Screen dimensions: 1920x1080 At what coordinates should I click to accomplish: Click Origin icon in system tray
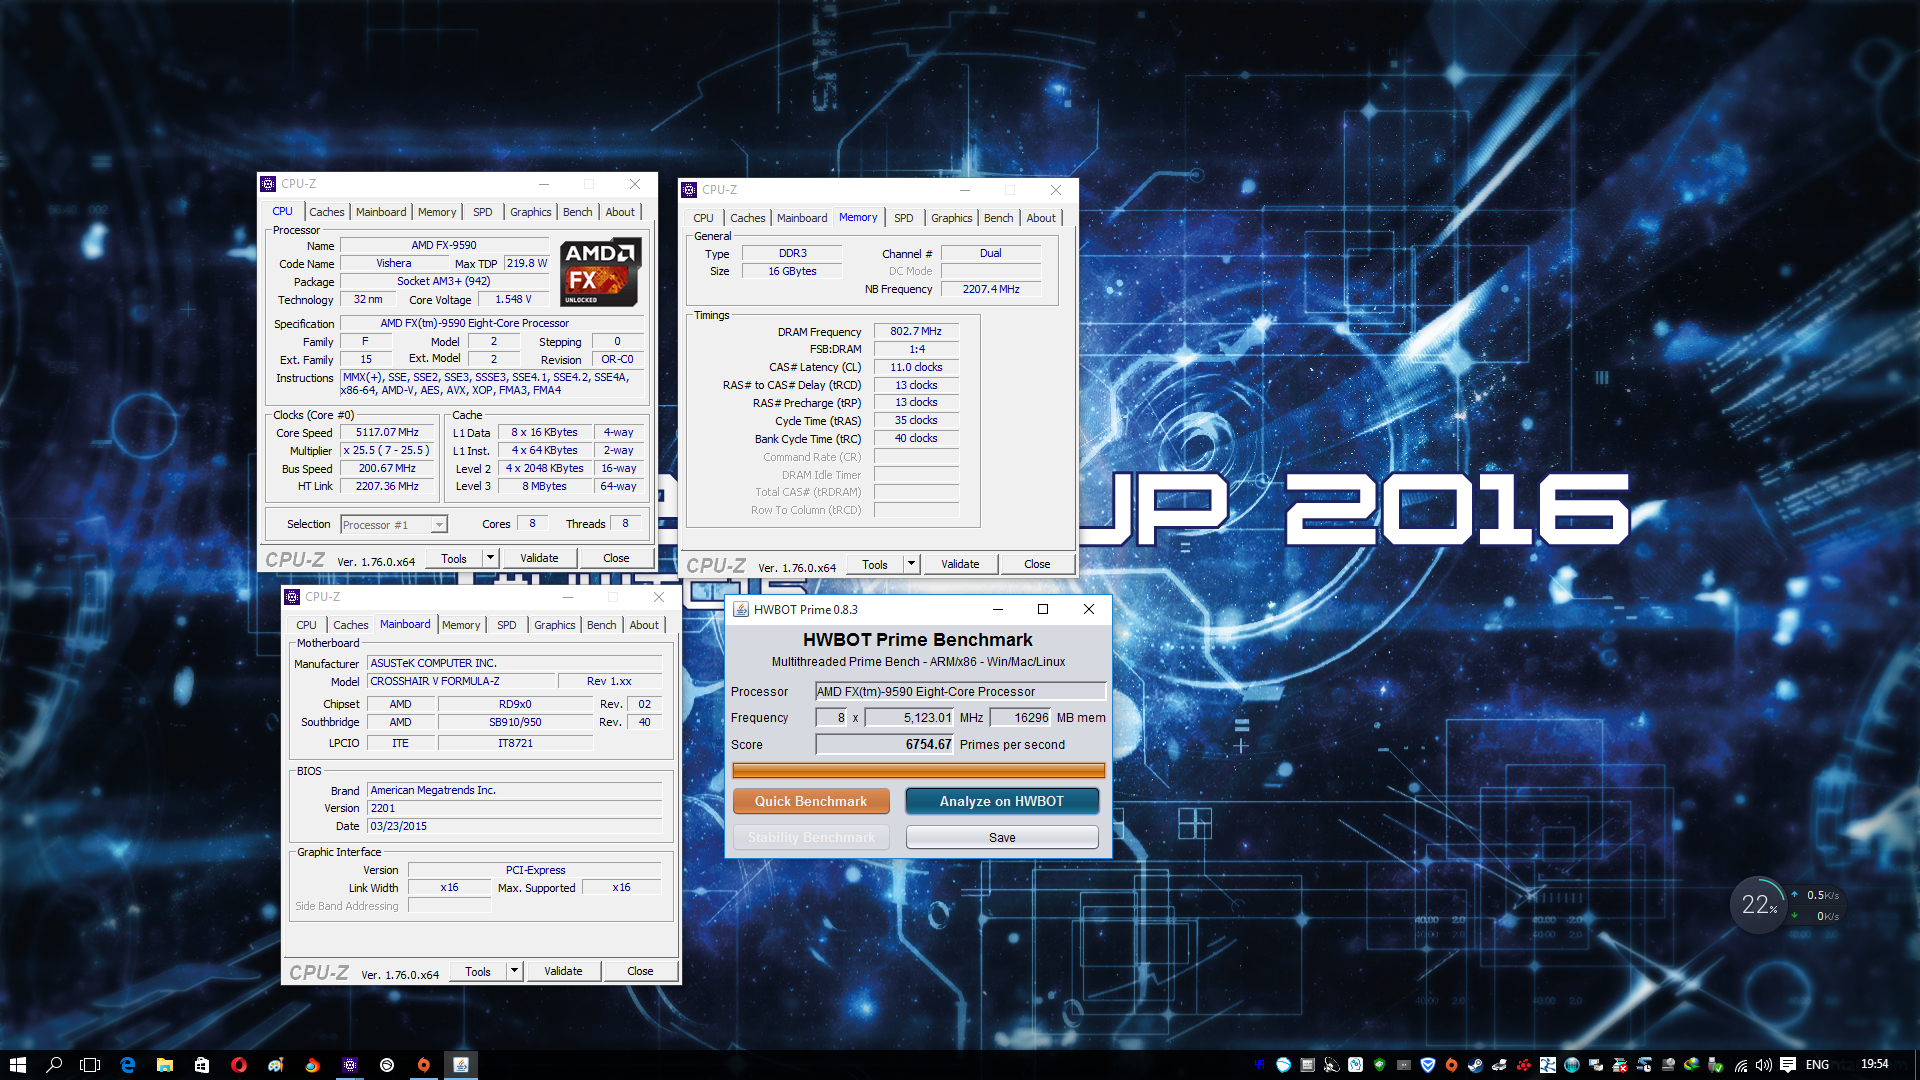click(1451, 1065)
